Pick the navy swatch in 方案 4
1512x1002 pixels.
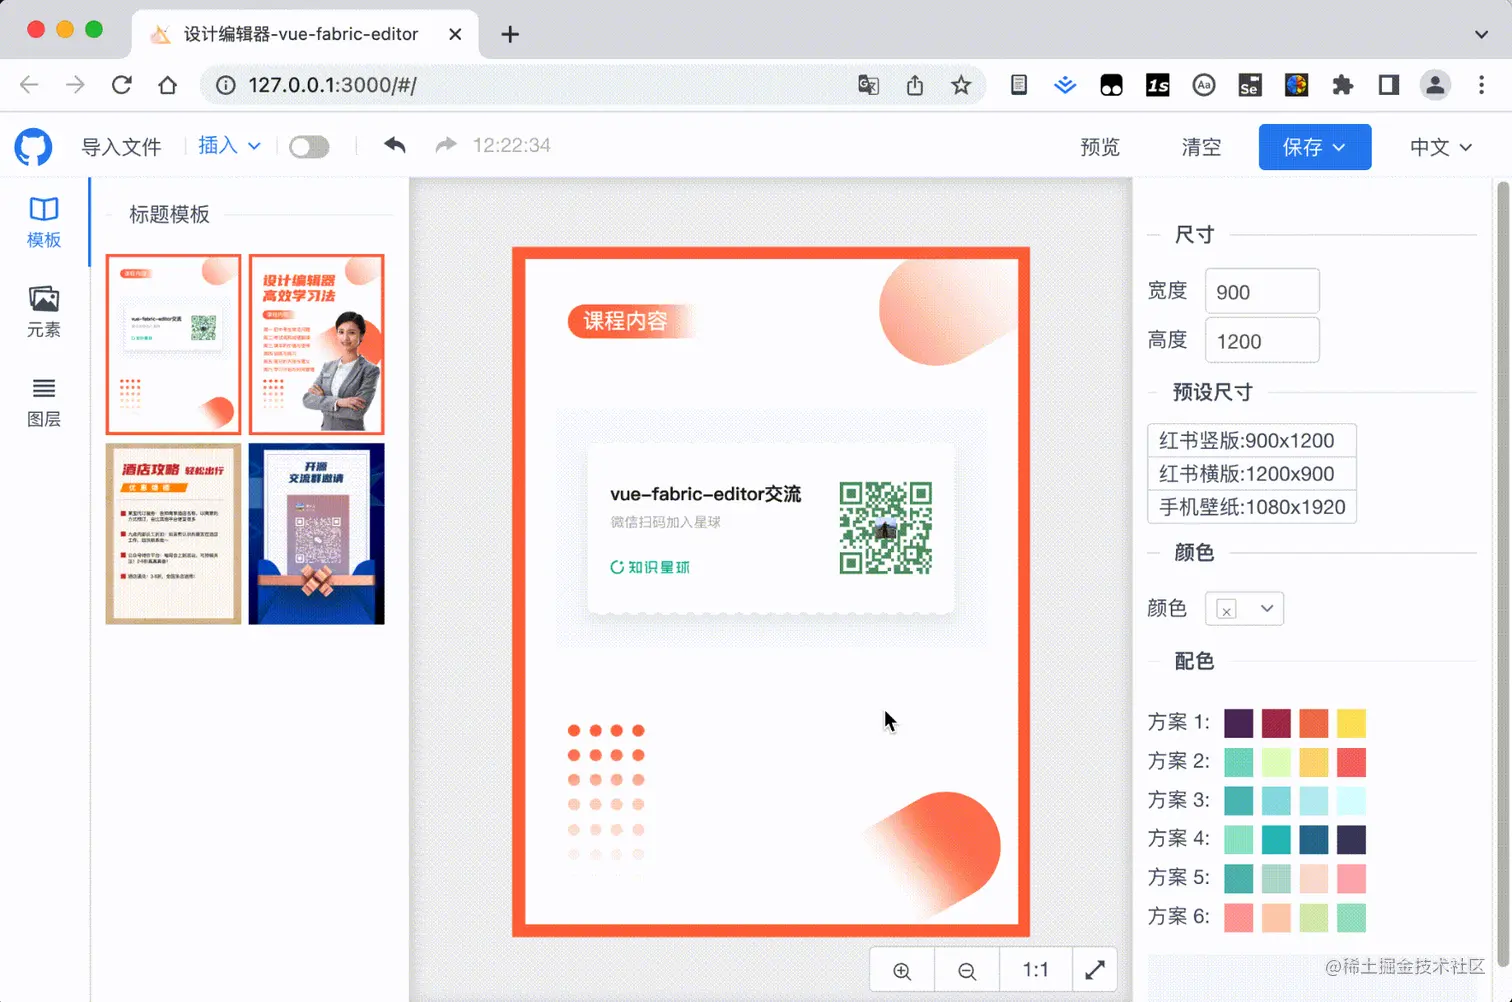point(1351,839)
